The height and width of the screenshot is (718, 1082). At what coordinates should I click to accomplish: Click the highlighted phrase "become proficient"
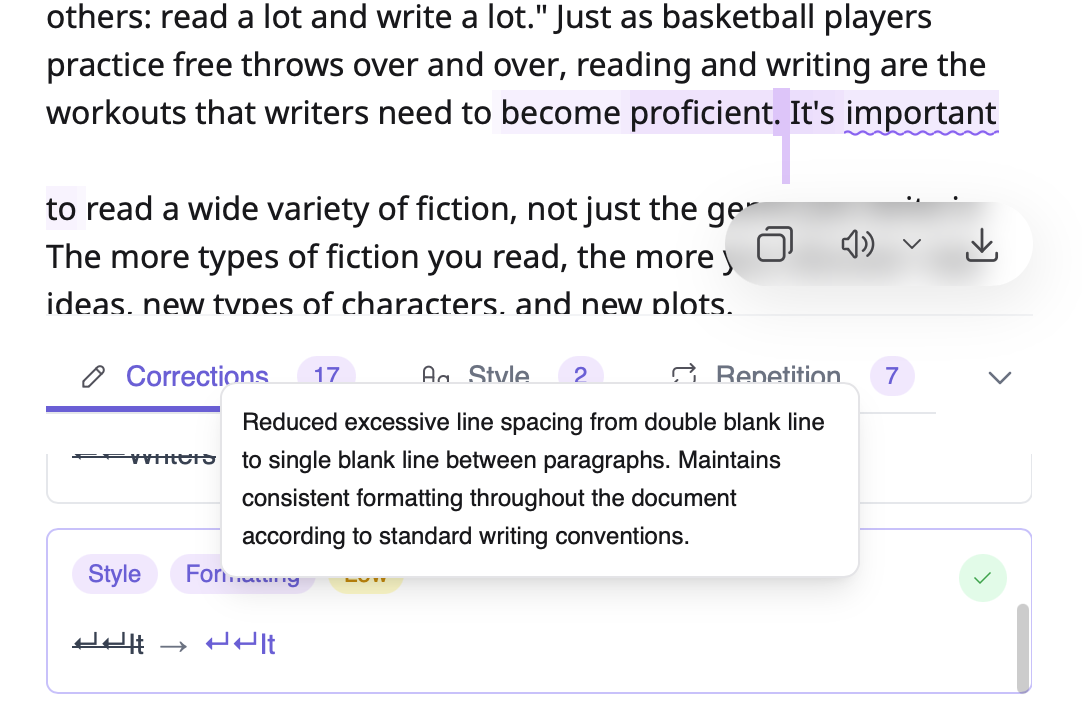[x=635, y=113]
